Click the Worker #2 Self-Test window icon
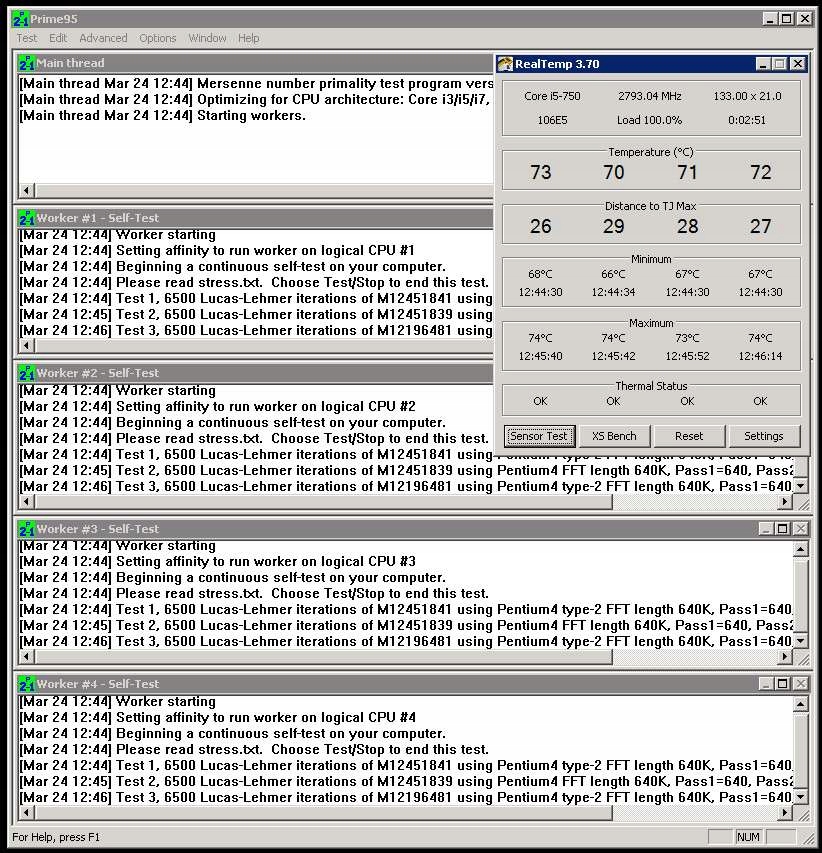This screenshot has width=822, height=853. (27, 373)
